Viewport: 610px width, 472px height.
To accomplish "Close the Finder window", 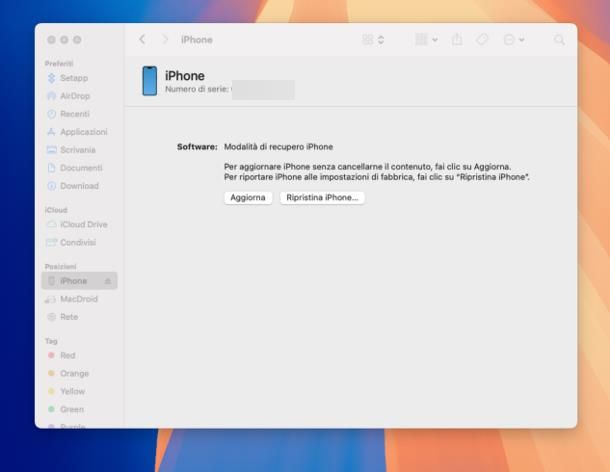I will pos(51,40).
